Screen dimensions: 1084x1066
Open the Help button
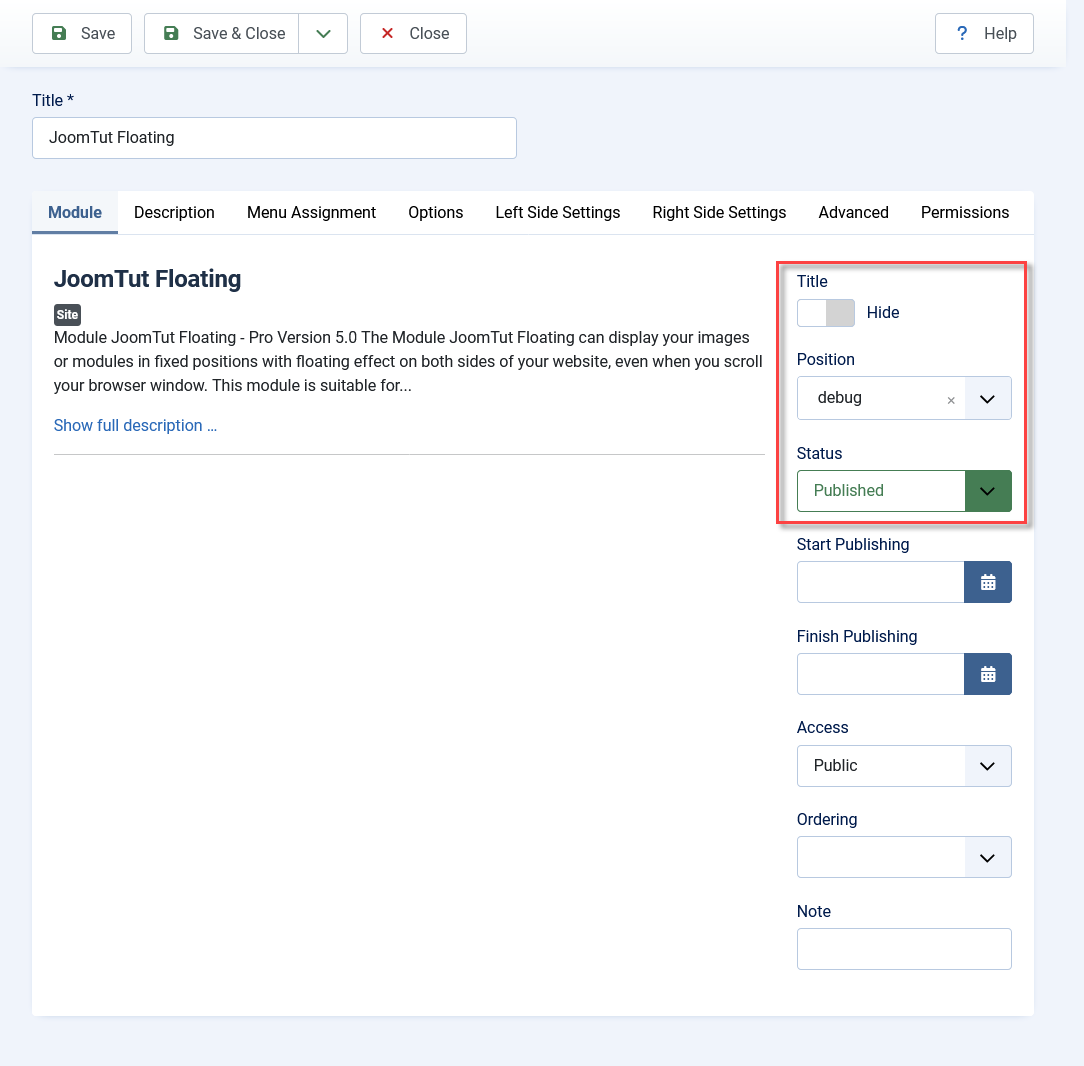coord(984,33)
